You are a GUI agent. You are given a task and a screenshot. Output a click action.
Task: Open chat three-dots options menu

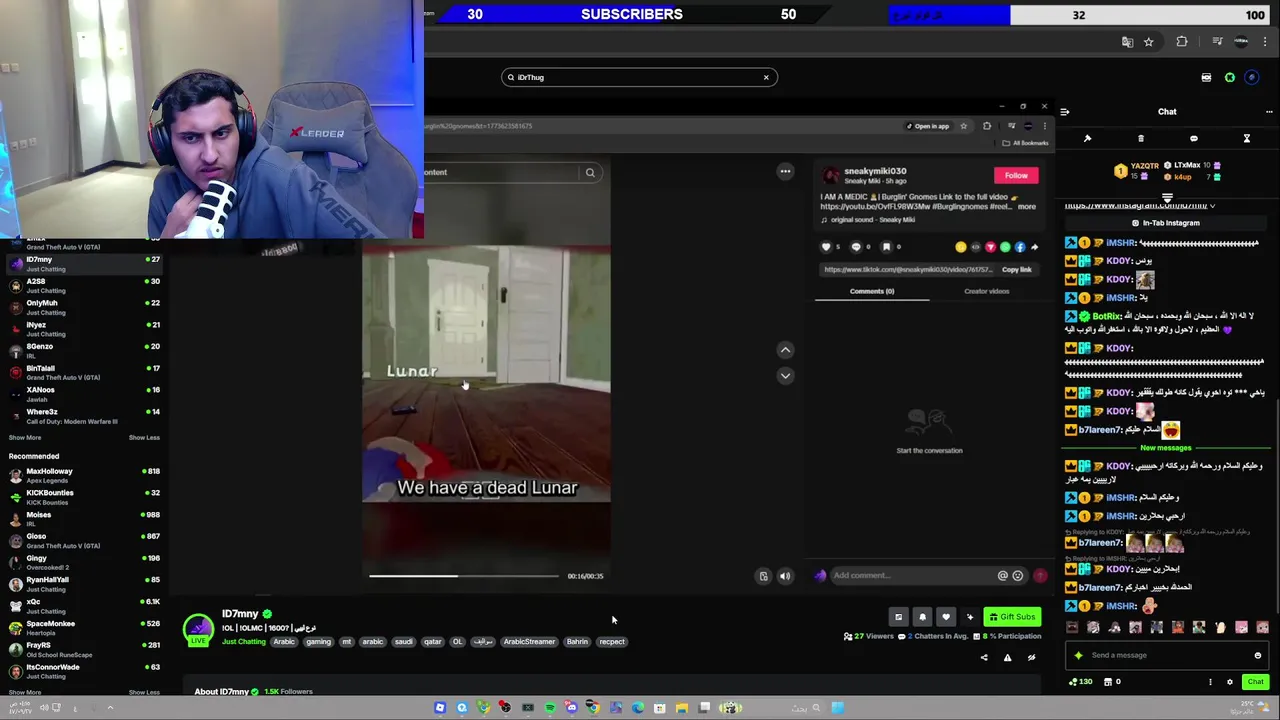[x=1269, y=112]
